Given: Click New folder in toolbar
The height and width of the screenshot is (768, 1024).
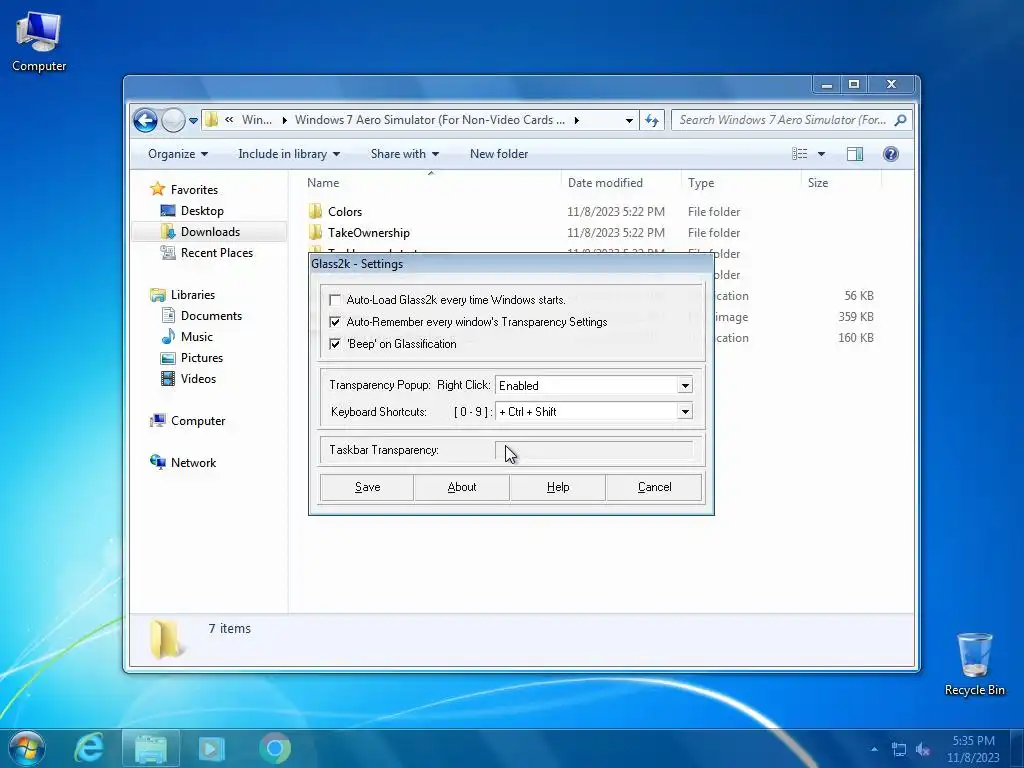Looking at the screenshot, I should [499, 154].
